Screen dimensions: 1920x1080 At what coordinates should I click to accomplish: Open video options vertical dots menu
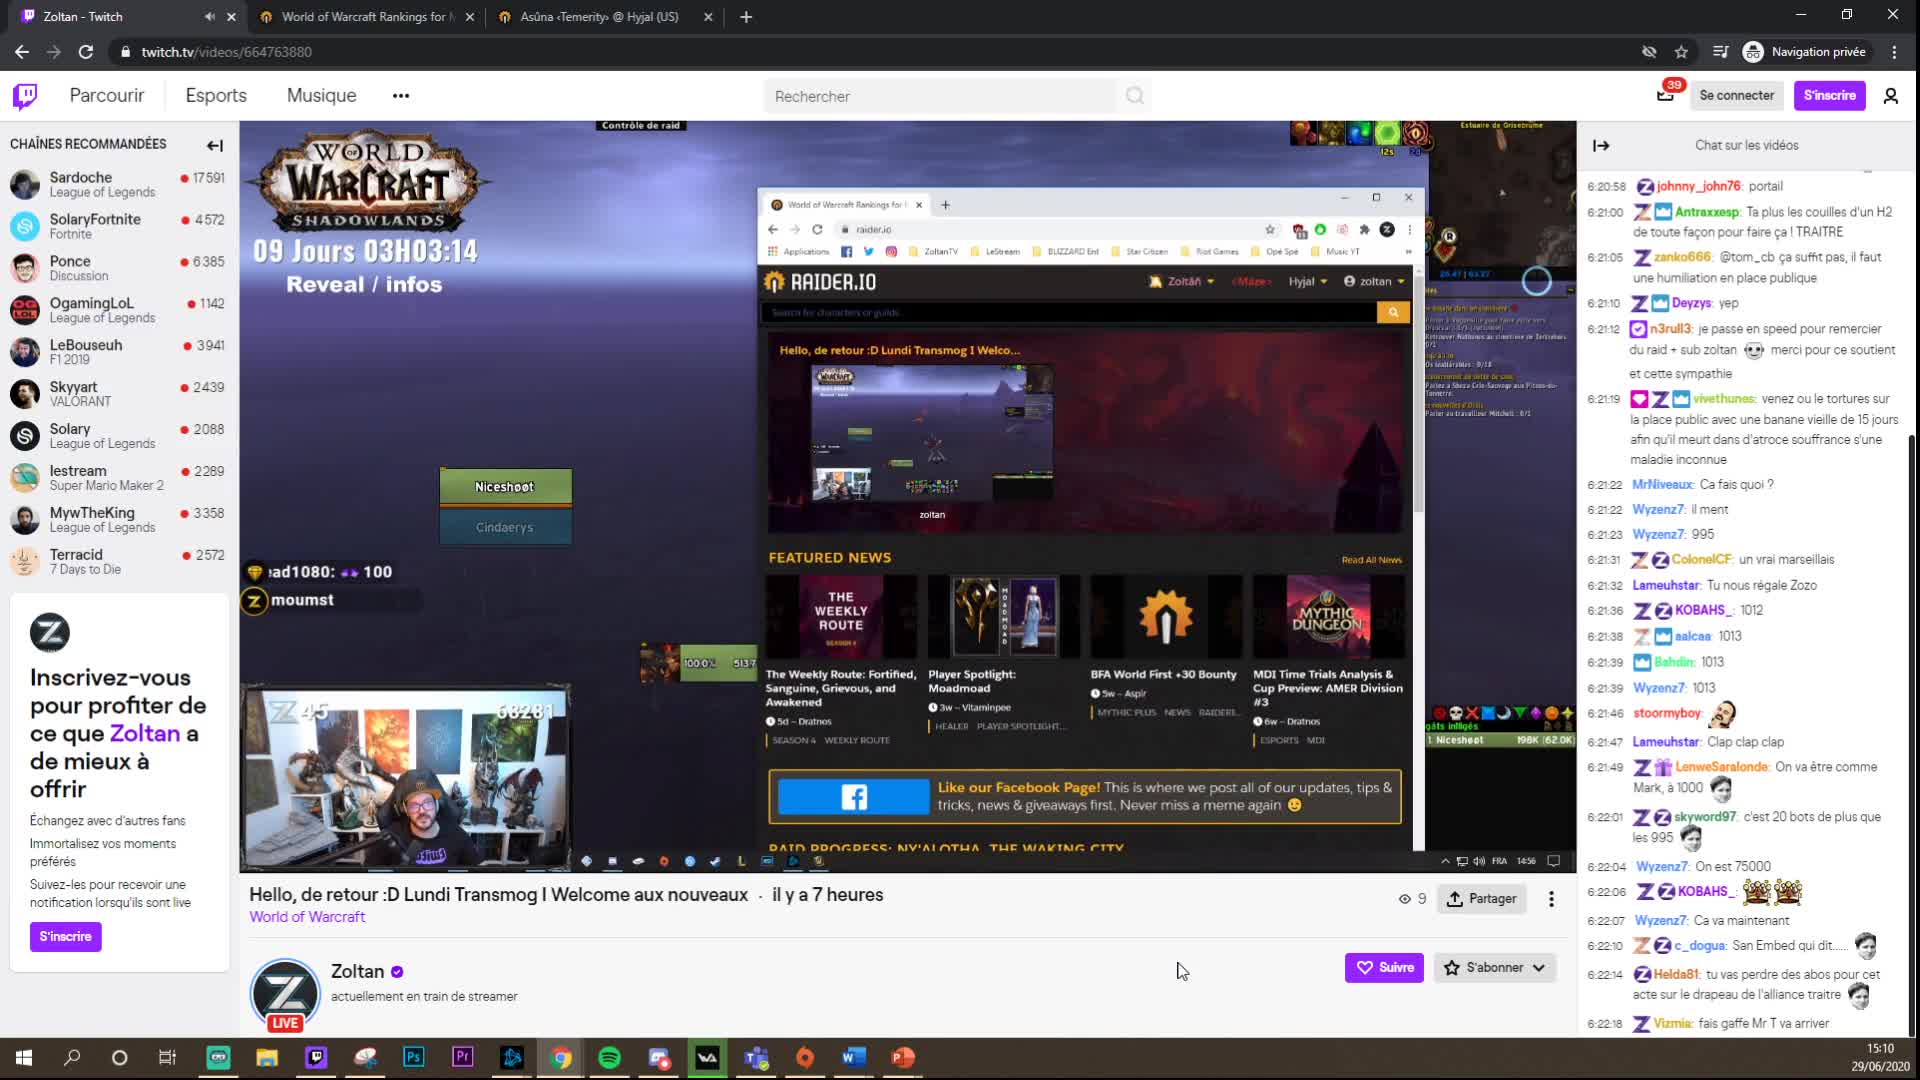coord(1551,899)
